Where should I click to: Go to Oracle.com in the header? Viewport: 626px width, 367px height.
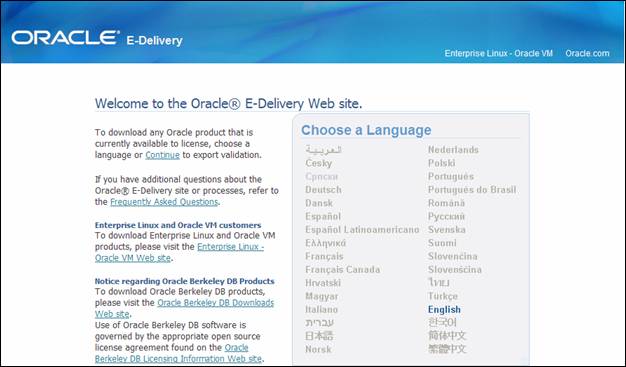tap(587, 54)
